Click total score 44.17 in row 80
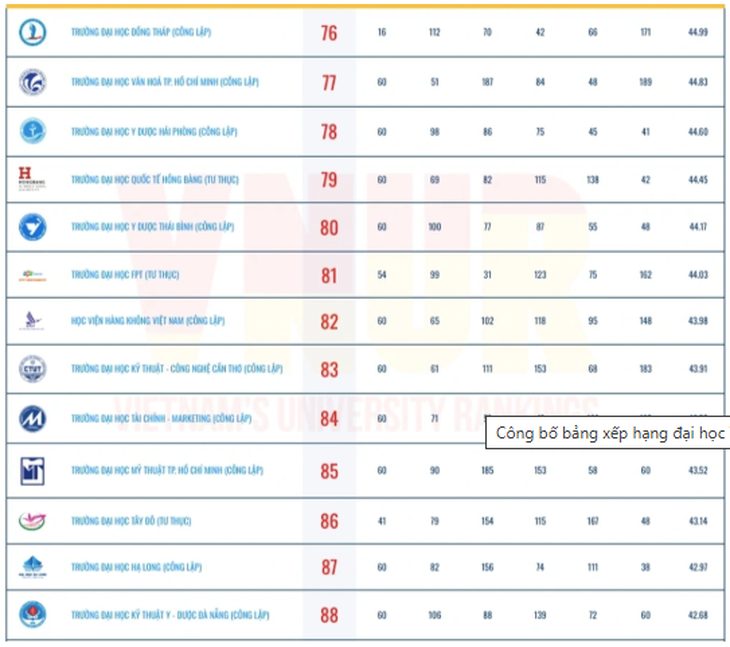This screenshot has height=647, width=730. 698,227
